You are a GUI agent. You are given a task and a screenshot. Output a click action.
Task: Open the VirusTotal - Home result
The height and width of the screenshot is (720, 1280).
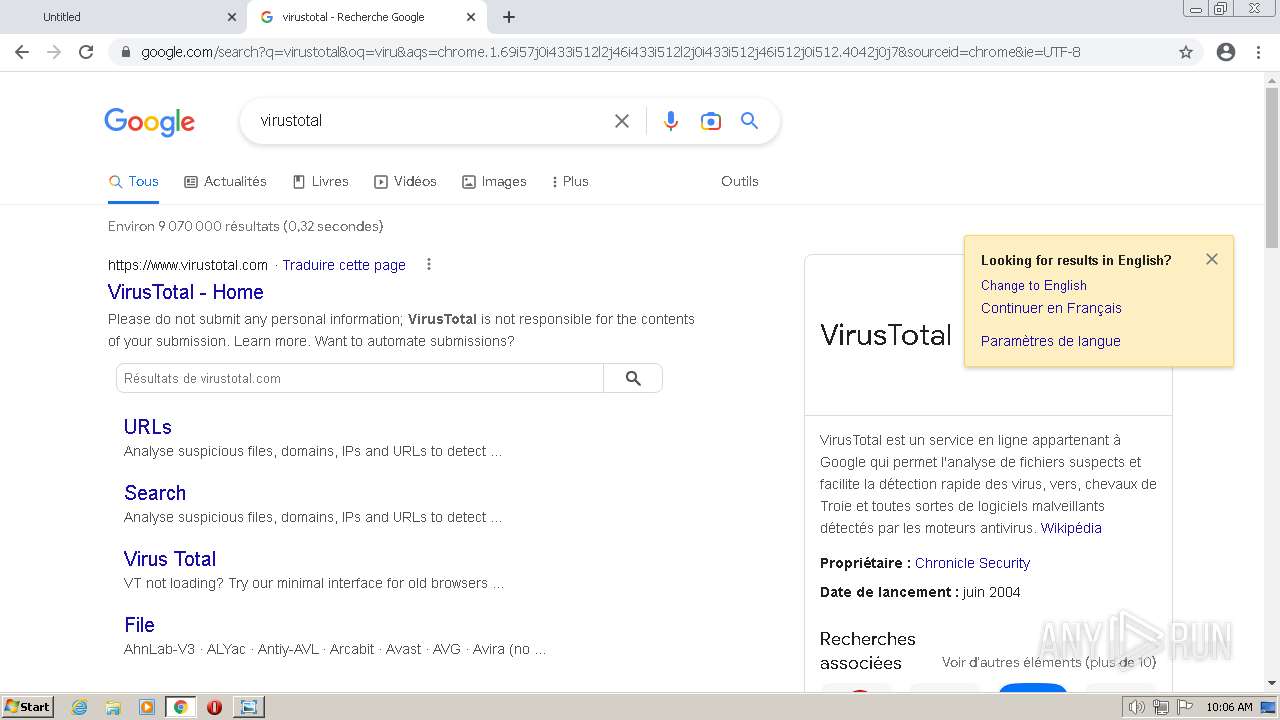[186, 292]
